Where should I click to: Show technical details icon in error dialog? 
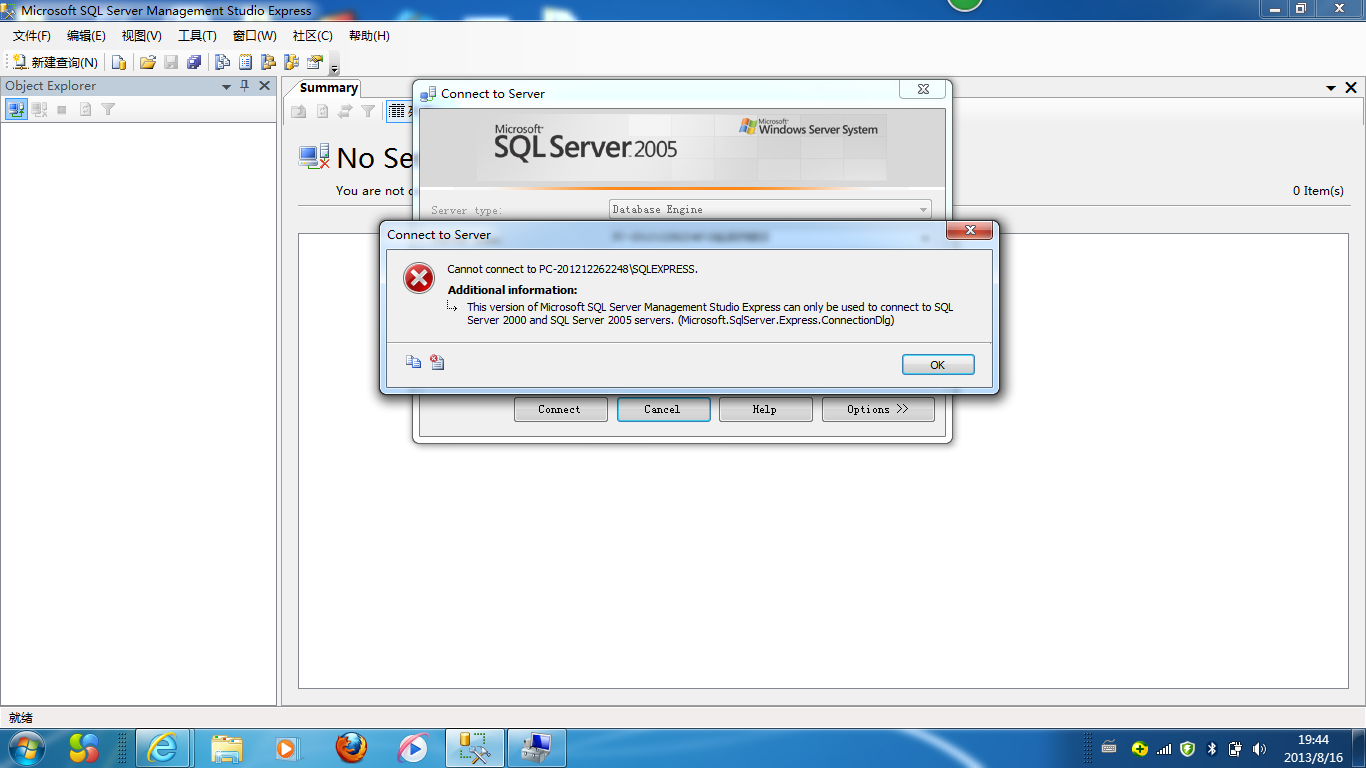click(x=437, y=362)
